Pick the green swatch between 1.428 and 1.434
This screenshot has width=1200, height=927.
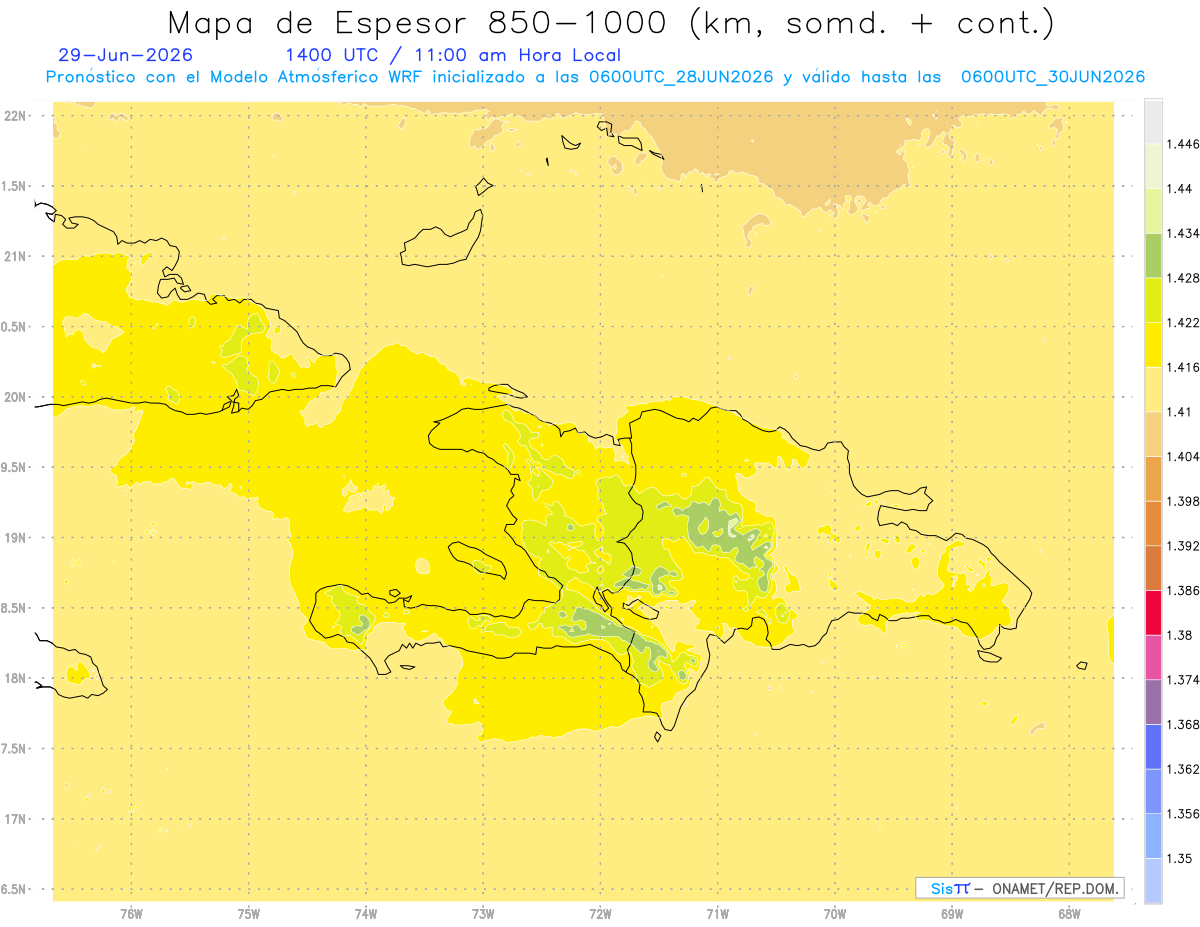tap(1153, 255)
